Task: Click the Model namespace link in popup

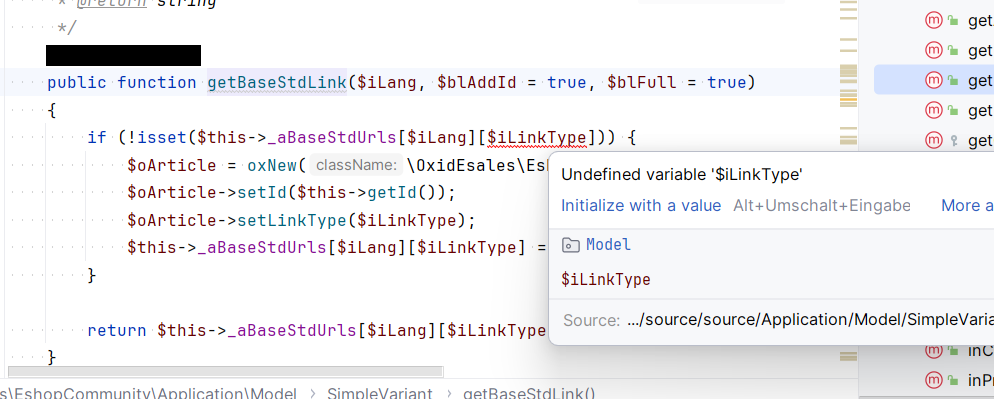Action: [608, 245]
